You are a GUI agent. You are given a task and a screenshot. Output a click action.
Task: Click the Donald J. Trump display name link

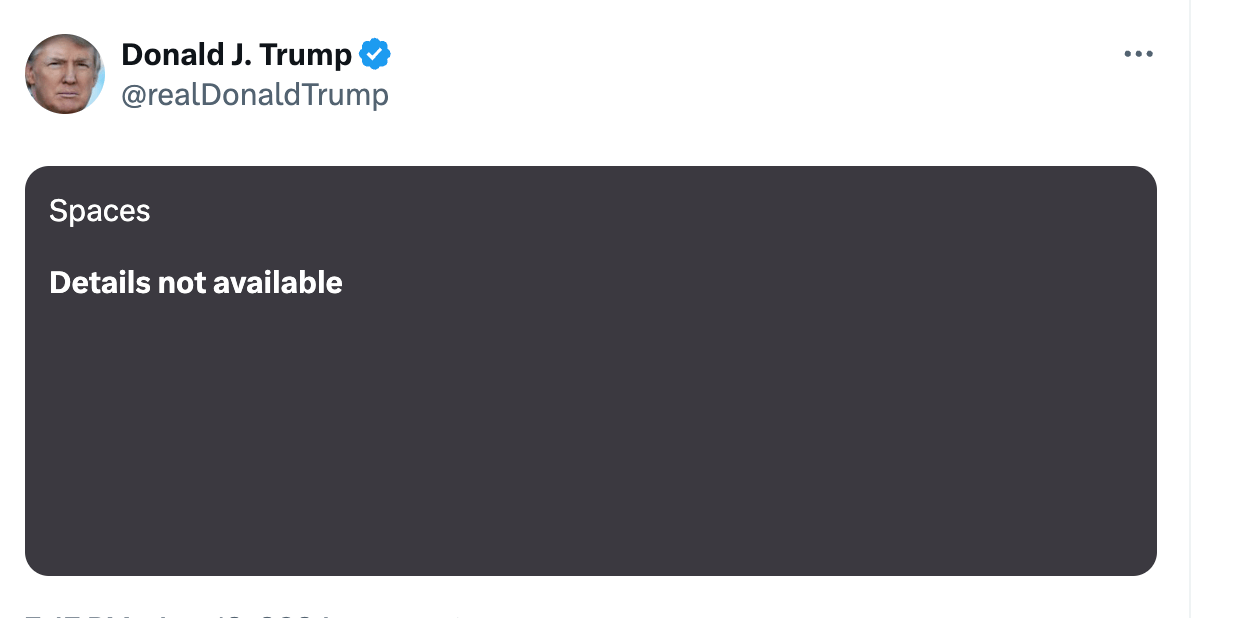point(236,54)
